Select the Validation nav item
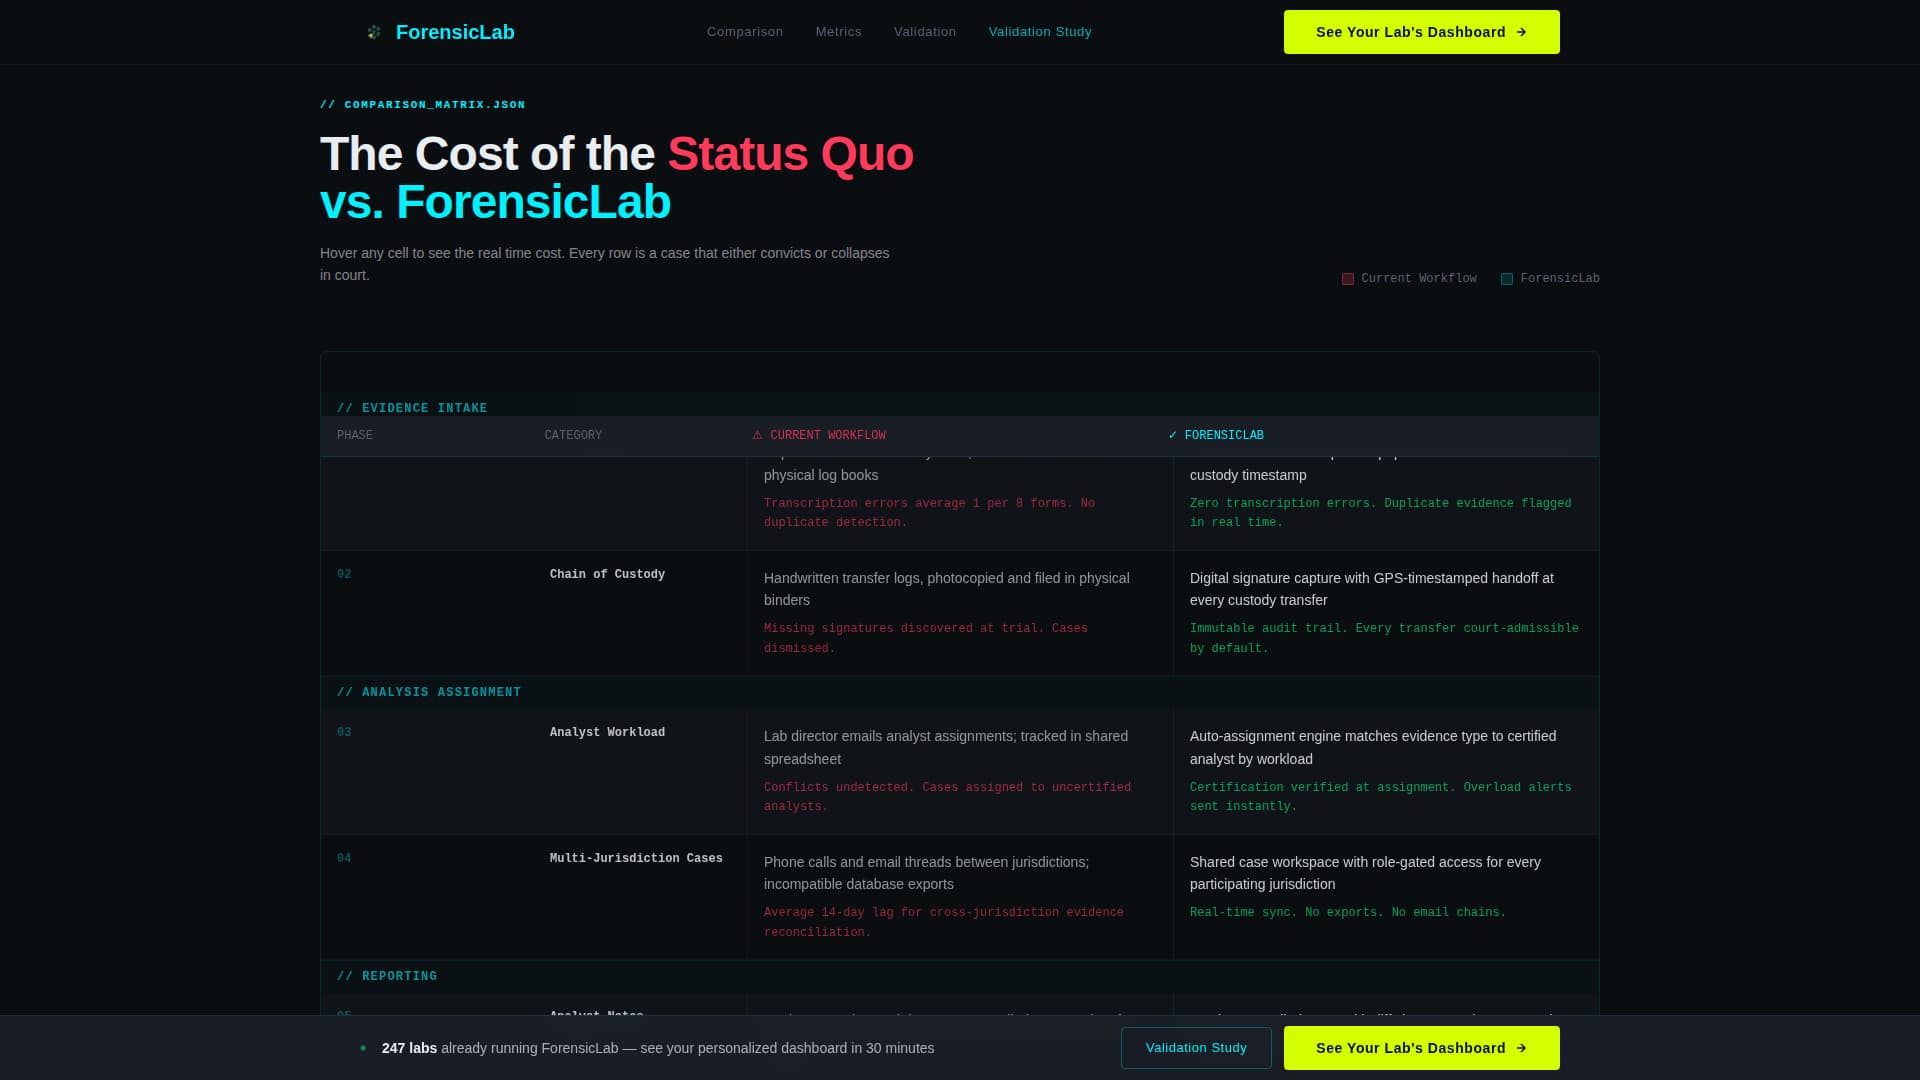1920x1080 pixels. pos(925,32)
